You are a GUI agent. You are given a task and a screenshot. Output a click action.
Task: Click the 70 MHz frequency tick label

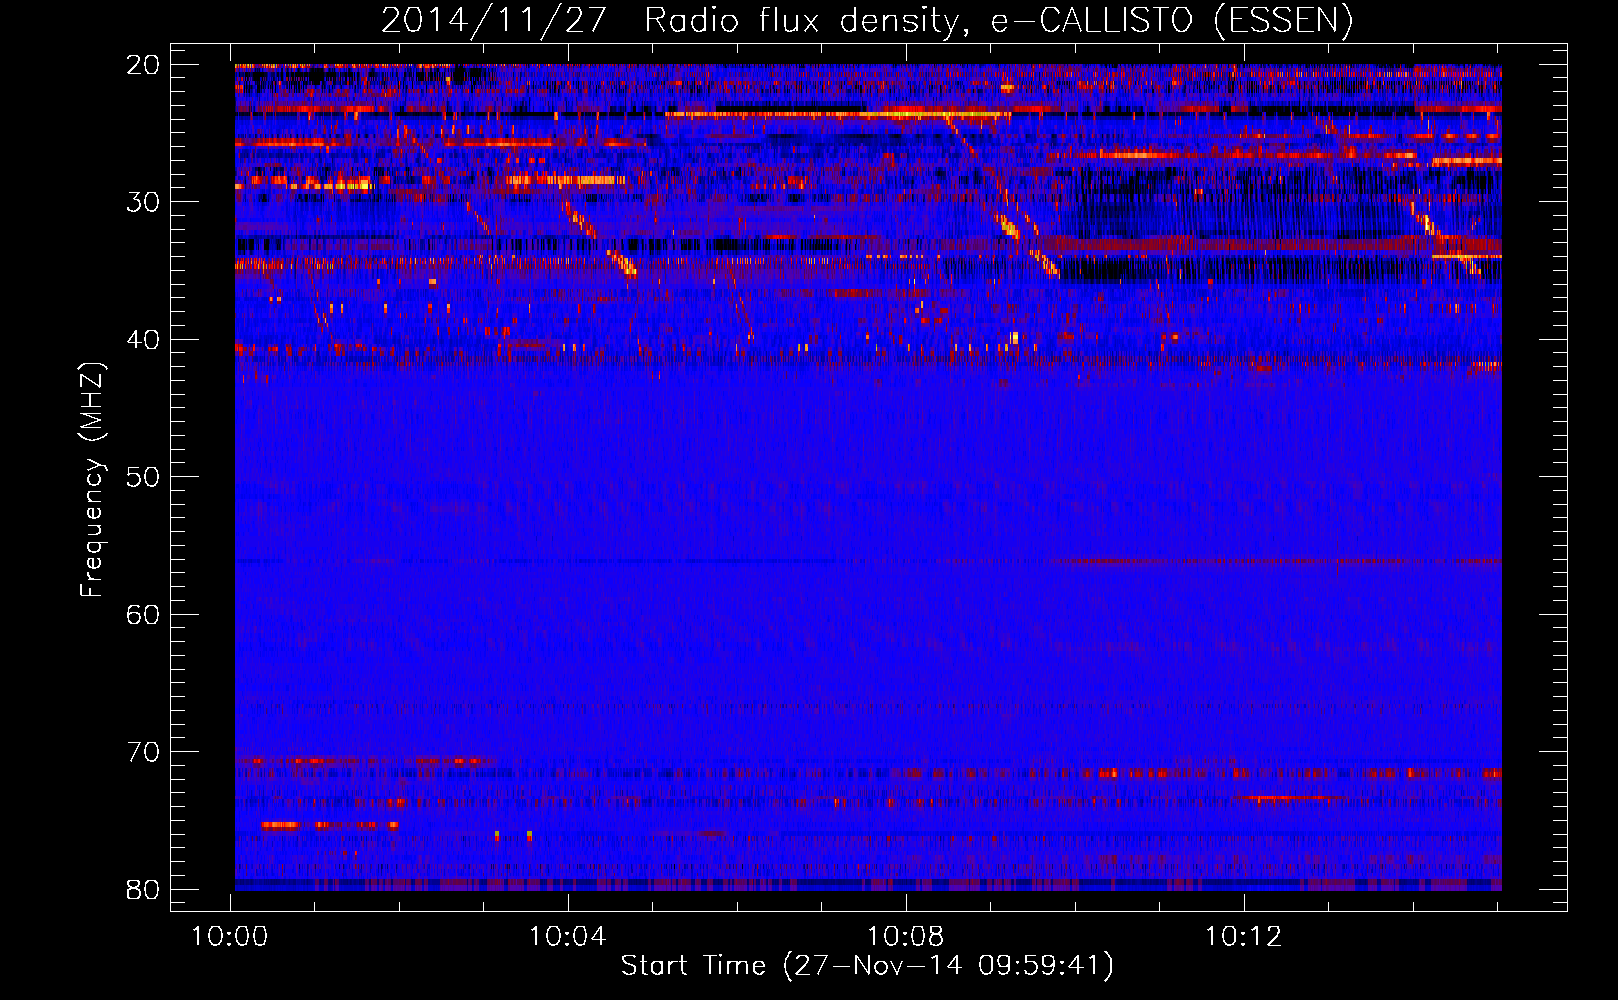point(143,752)
